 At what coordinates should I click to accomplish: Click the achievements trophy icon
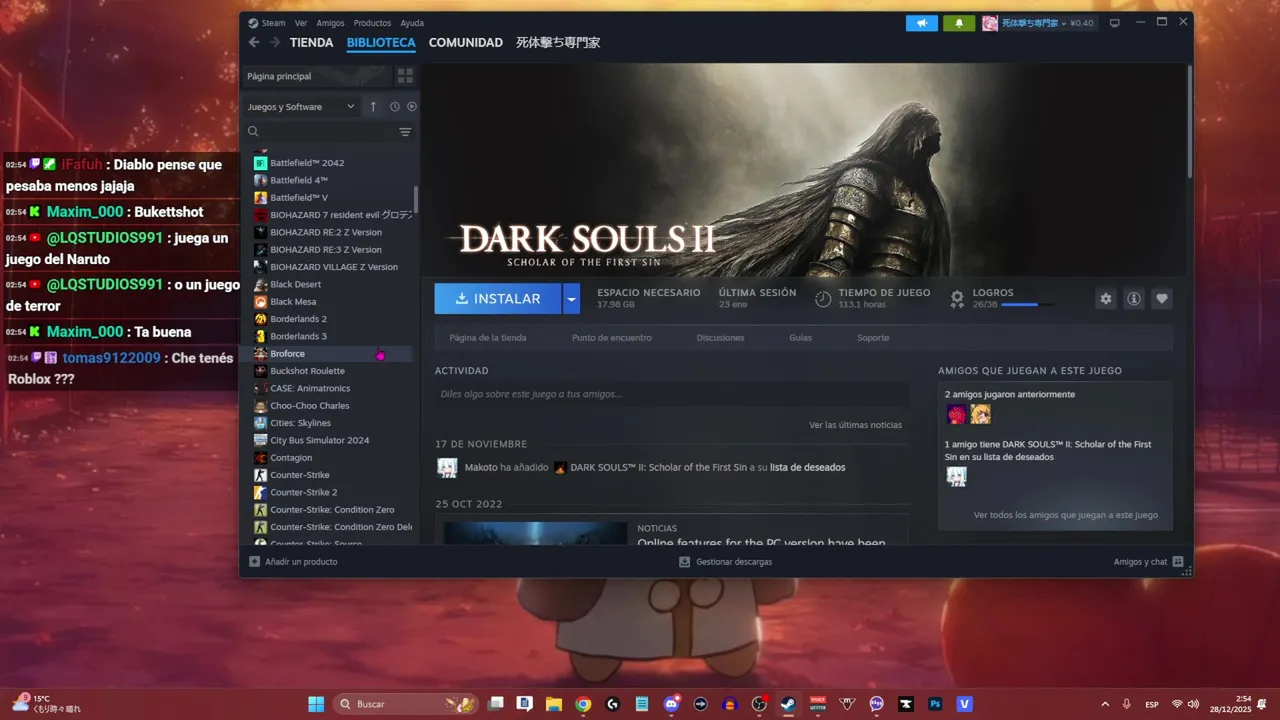957,298
